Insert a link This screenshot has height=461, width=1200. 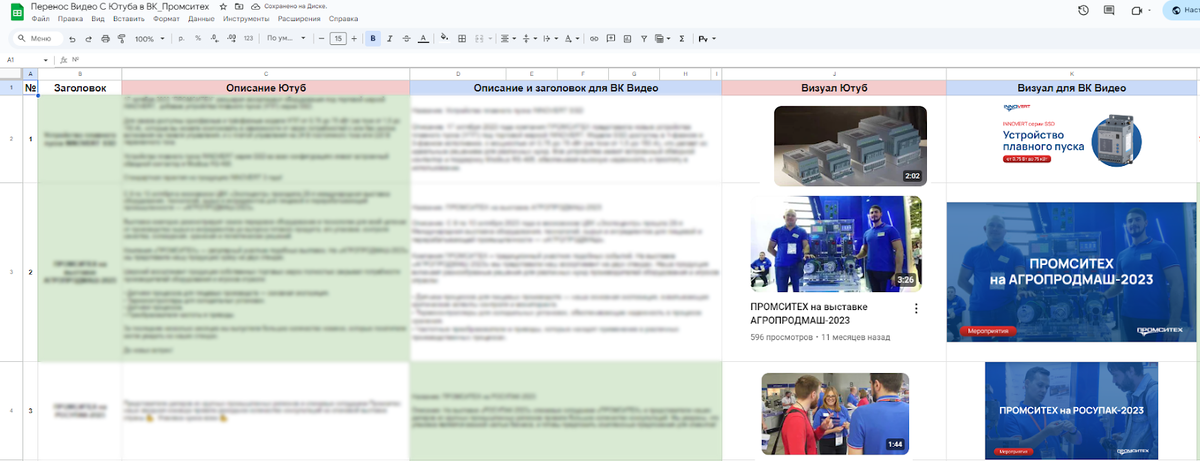tap(595, 39)
